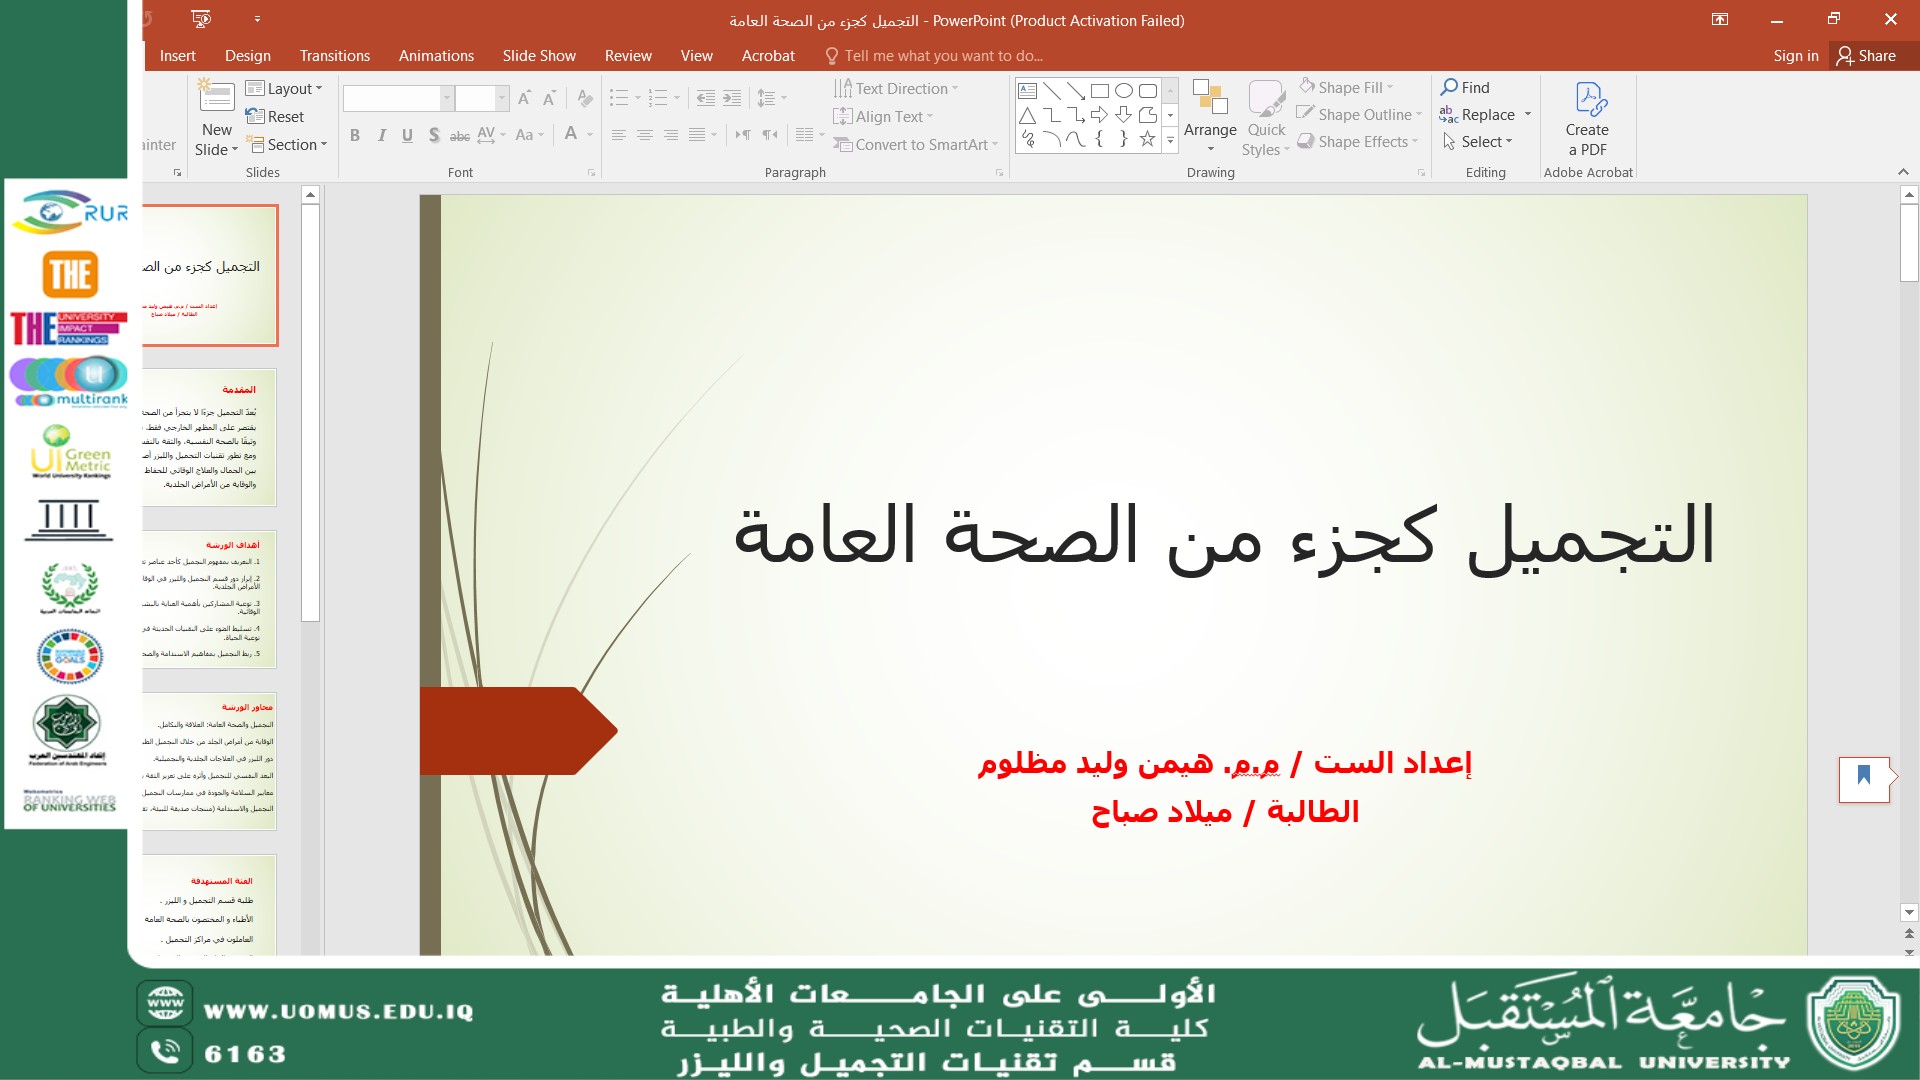
Task: Select the oval shape in shapes gallery
Action: point(1123,91)
